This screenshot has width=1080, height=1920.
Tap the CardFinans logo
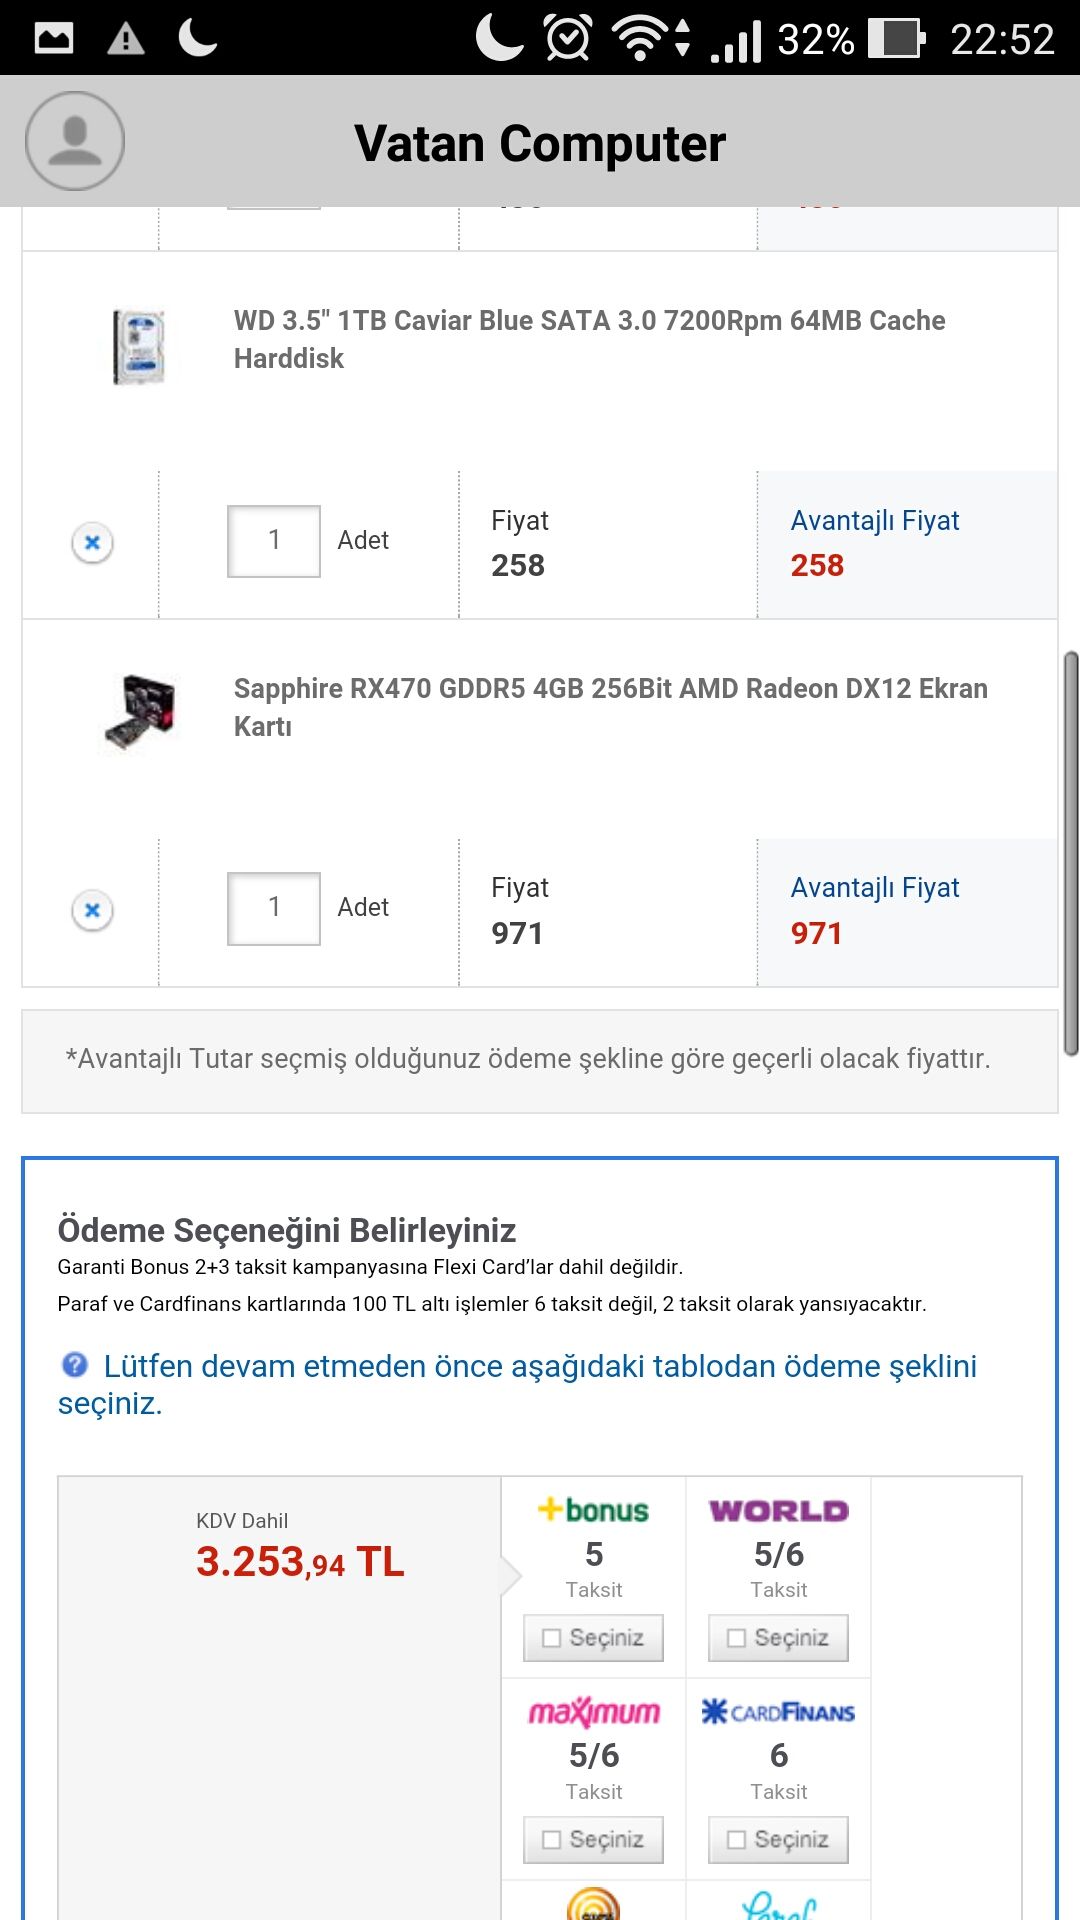tap(778, 1712)
